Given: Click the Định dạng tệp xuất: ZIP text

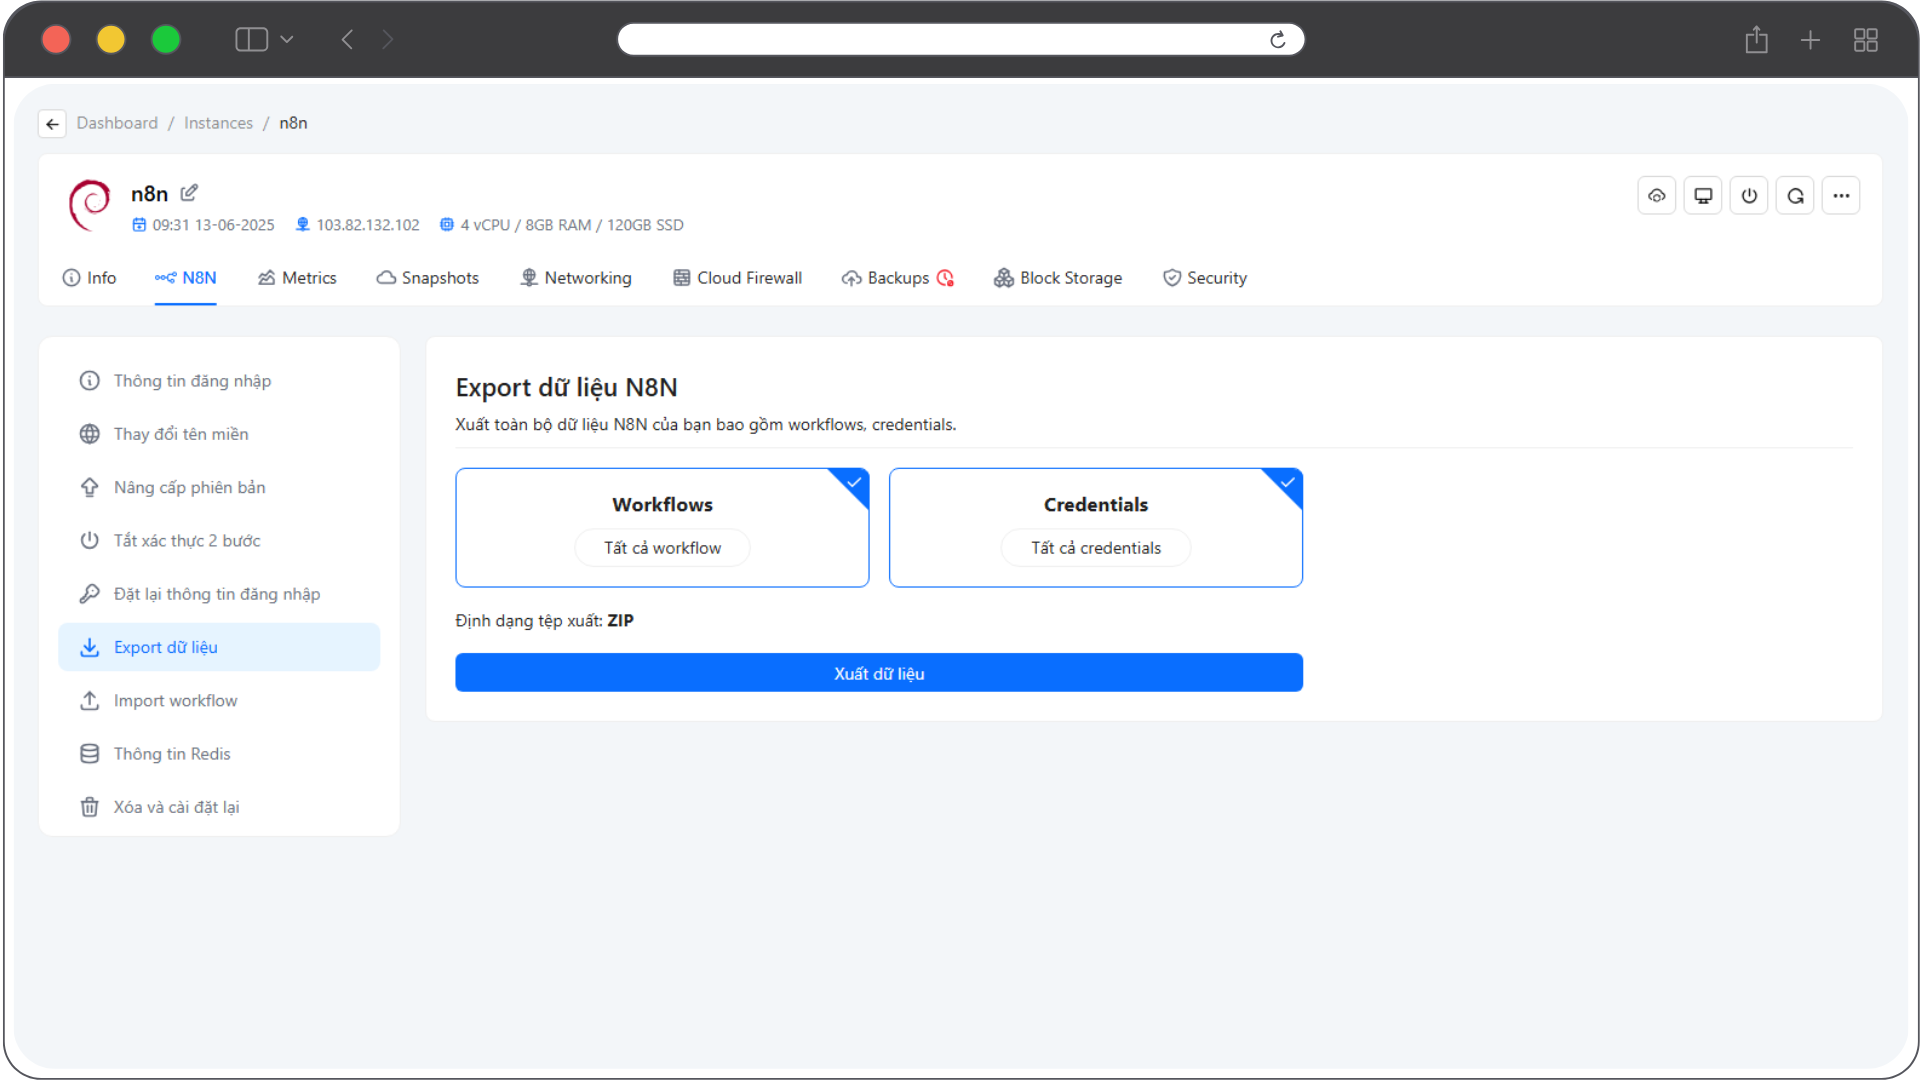Looking at the screenshot, I should point(544,621).
